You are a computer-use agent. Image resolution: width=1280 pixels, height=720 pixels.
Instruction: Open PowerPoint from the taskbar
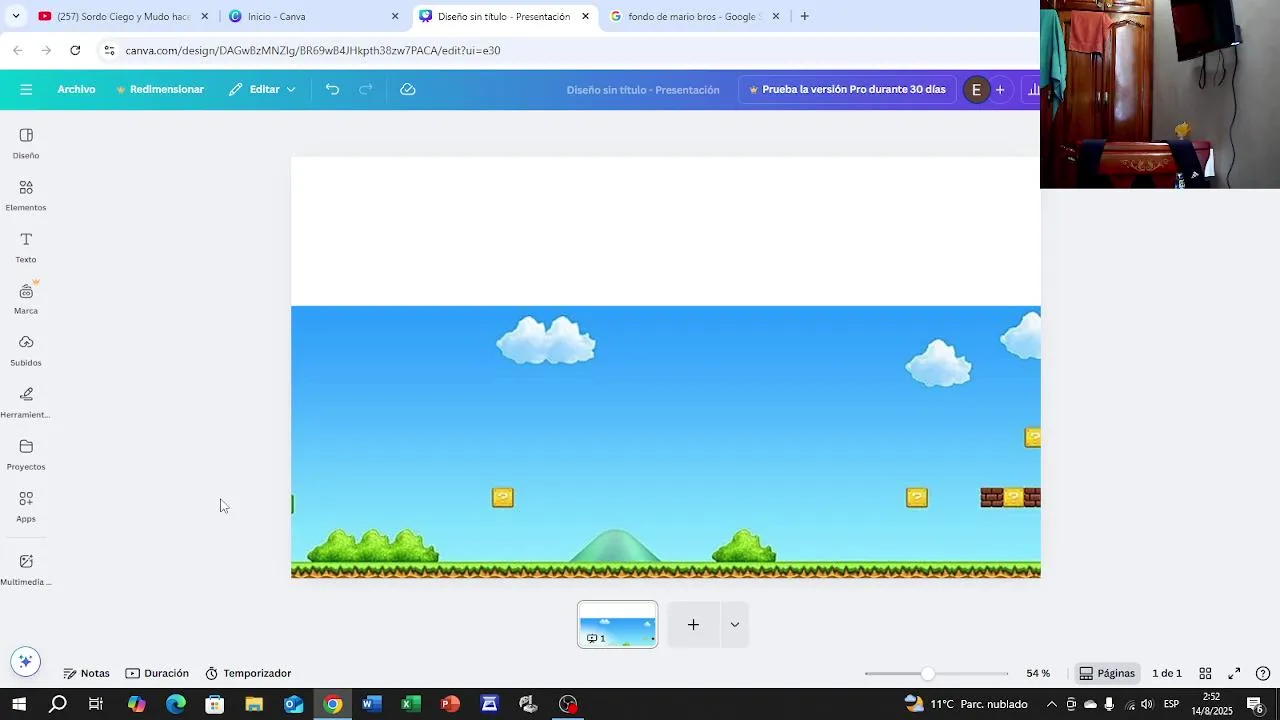click(450, 704)
